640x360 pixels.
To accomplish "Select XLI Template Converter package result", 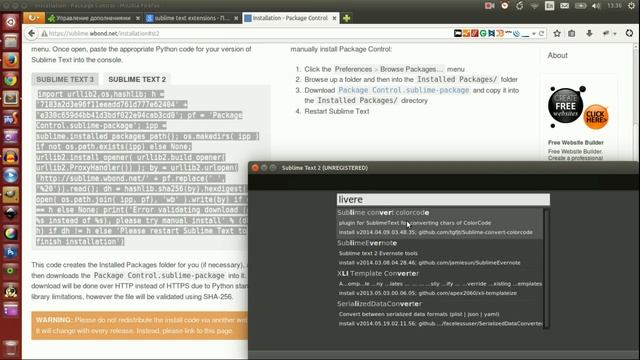I will 440,283.
